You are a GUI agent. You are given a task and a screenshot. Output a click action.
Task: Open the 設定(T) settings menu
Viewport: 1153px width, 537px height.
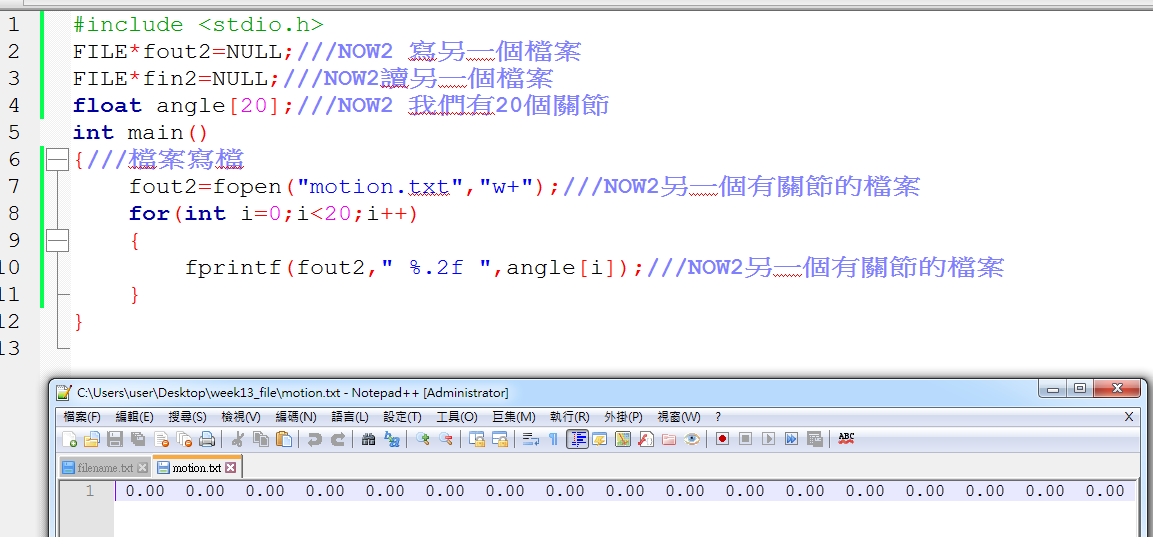[x=402, y=417]
